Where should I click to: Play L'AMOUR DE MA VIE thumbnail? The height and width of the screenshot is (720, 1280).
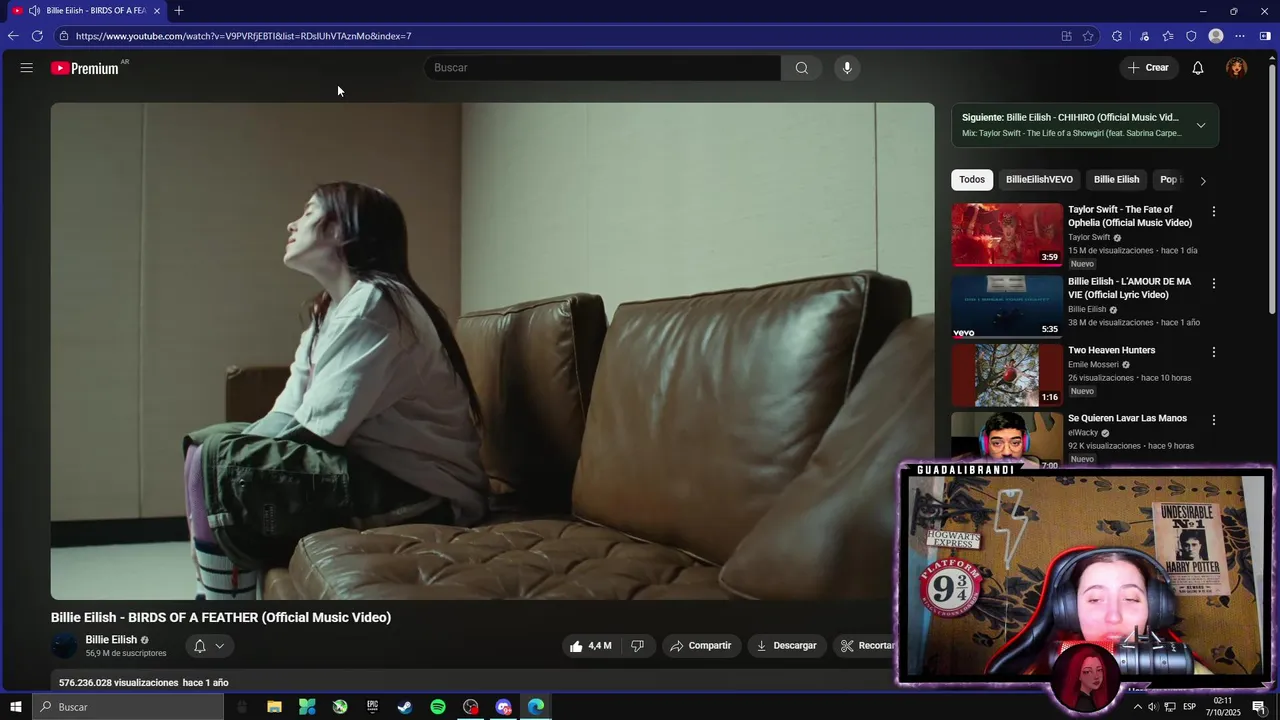pyautogui.click(x=1007, y=307)
